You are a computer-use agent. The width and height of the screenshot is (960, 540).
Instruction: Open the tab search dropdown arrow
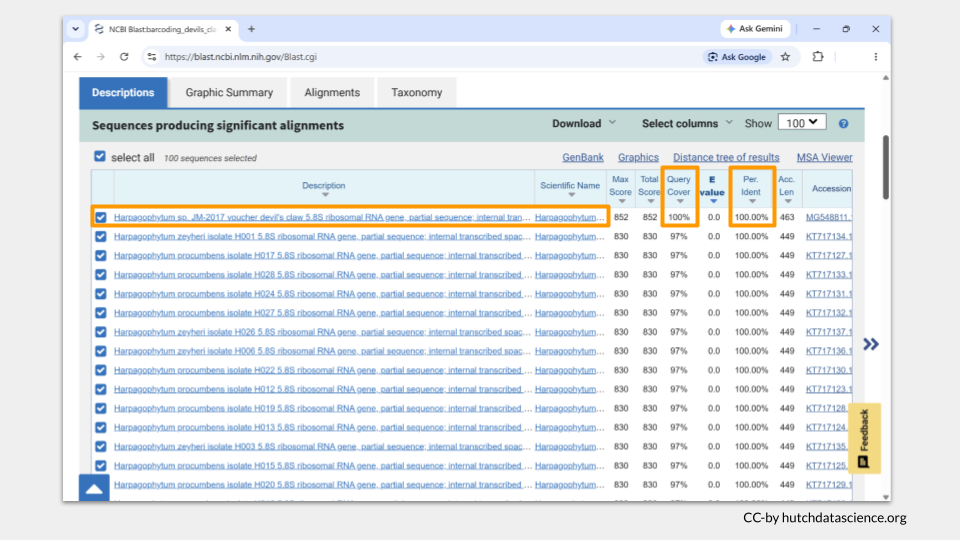tap(75, 29)
